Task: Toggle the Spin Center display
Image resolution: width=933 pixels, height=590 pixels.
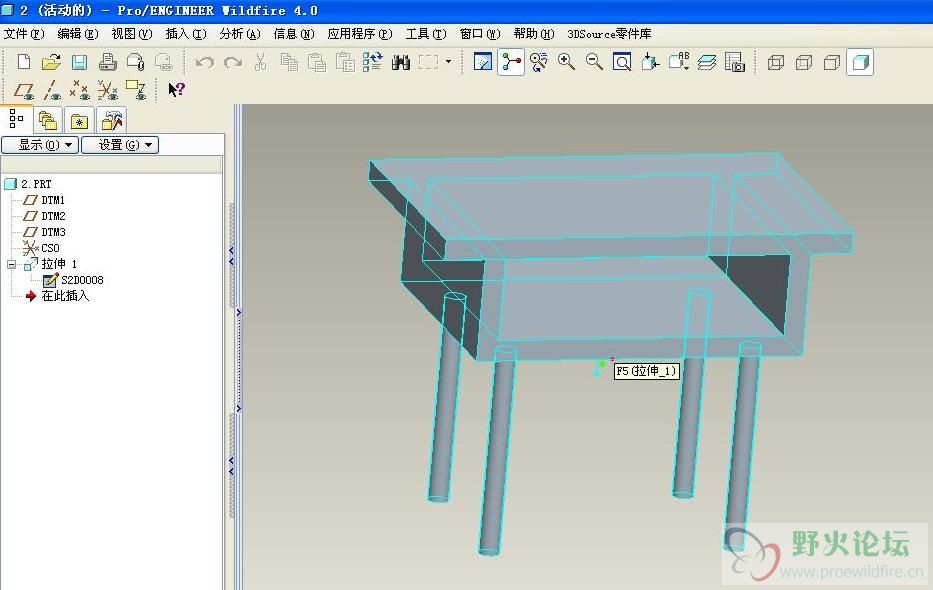Action: pyautogui.click(x=511, y=62)
